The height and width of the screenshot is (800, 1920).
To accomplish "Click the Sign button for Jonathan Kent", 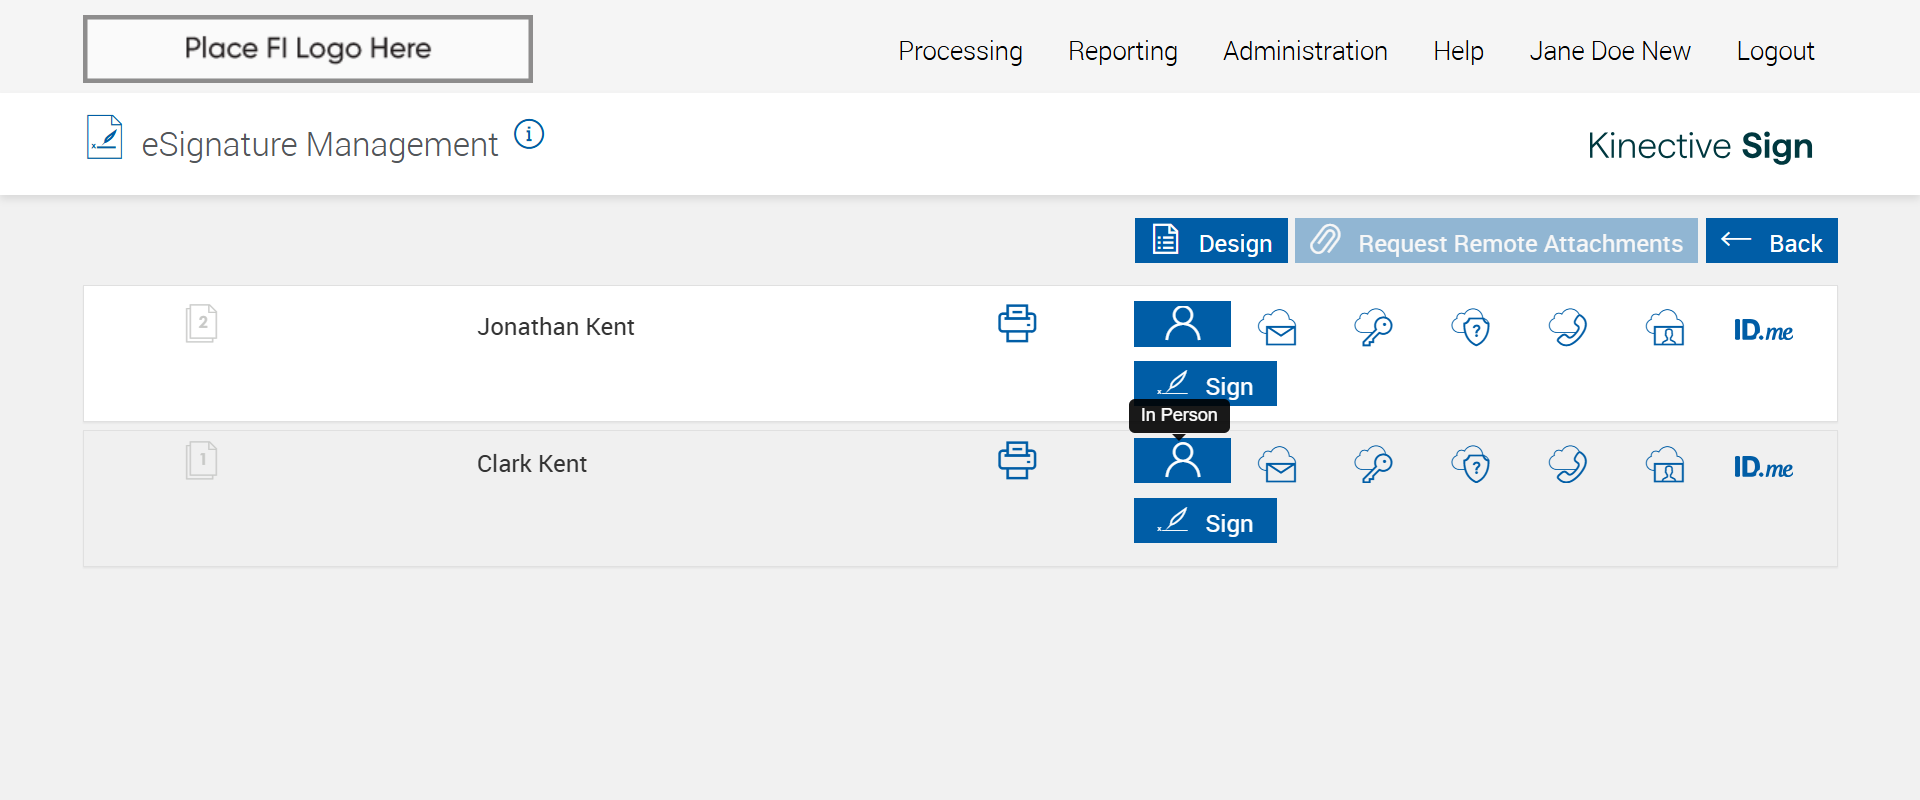I will coord(1205,384).
